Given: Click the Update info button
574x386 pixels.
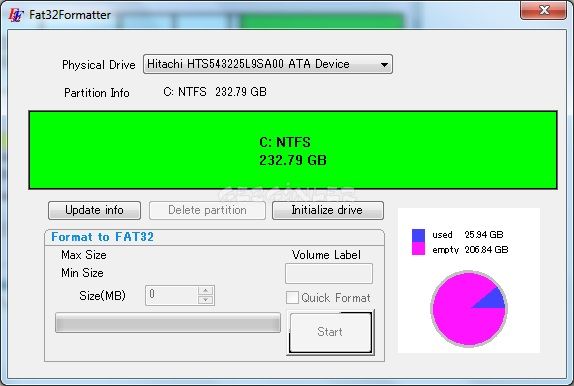Looking at the screenshot, I should pos(94,210).
